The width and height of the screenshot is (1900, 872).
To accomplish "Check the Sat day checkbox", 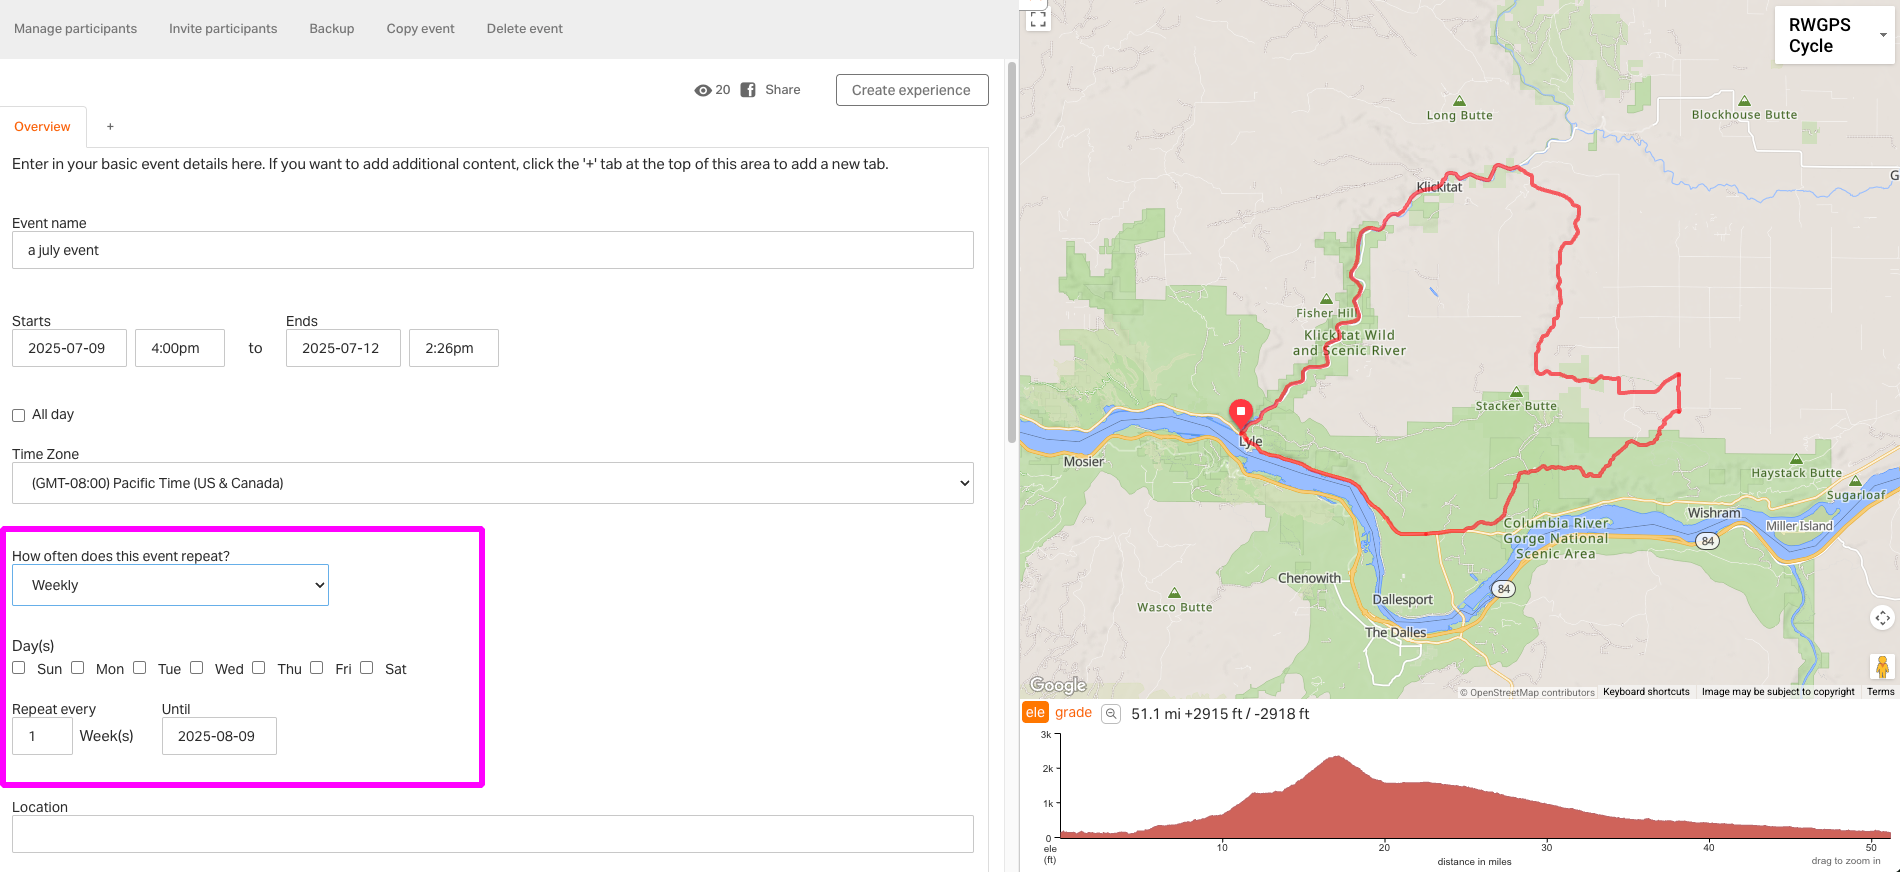I will pyautogui.click(x=366, y=667).
